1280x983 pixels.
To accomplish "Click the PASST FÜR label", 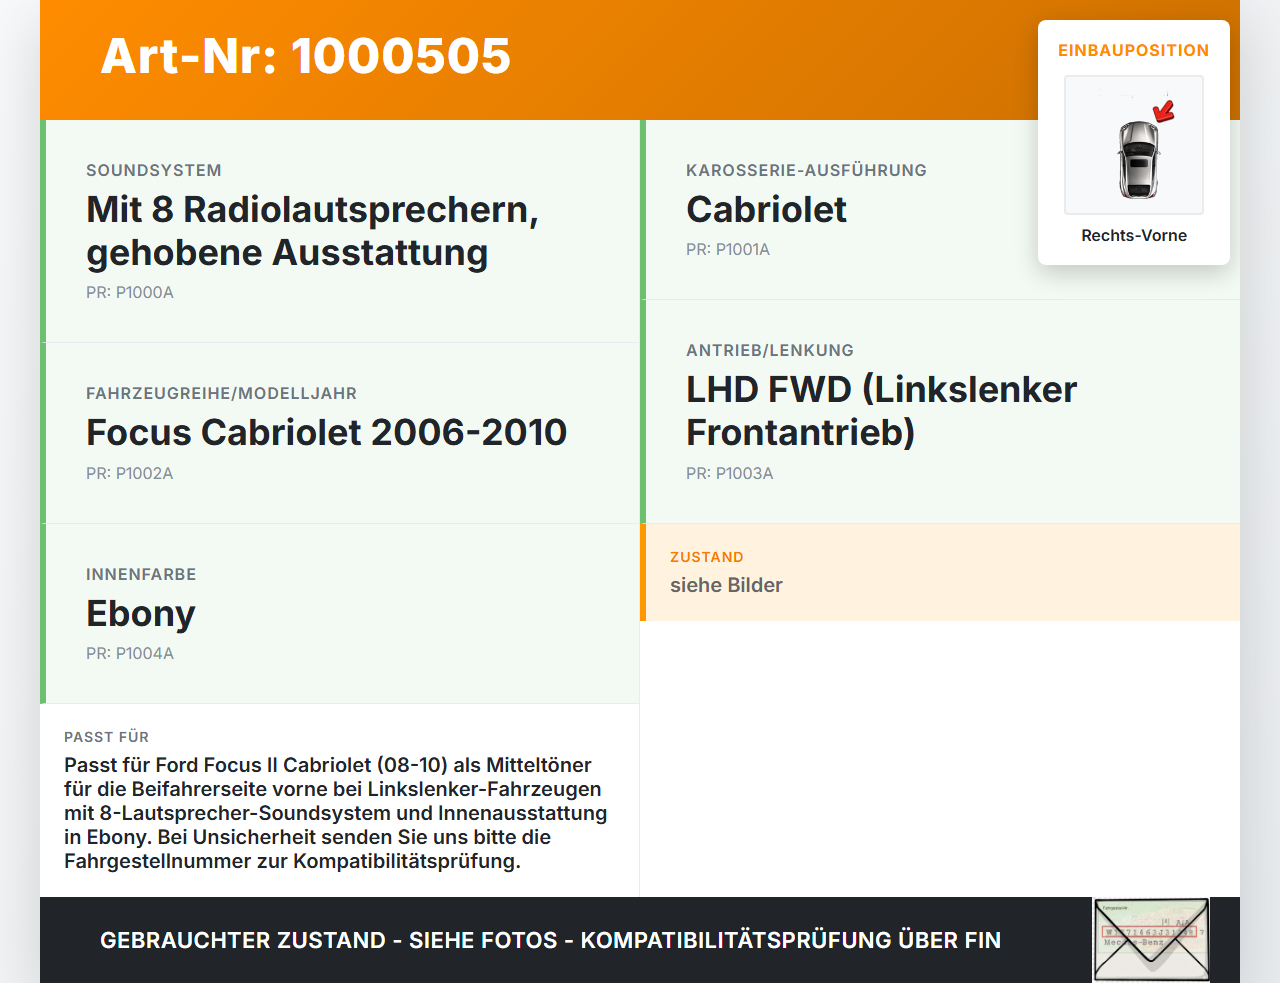I will click(x=106, y=737).
